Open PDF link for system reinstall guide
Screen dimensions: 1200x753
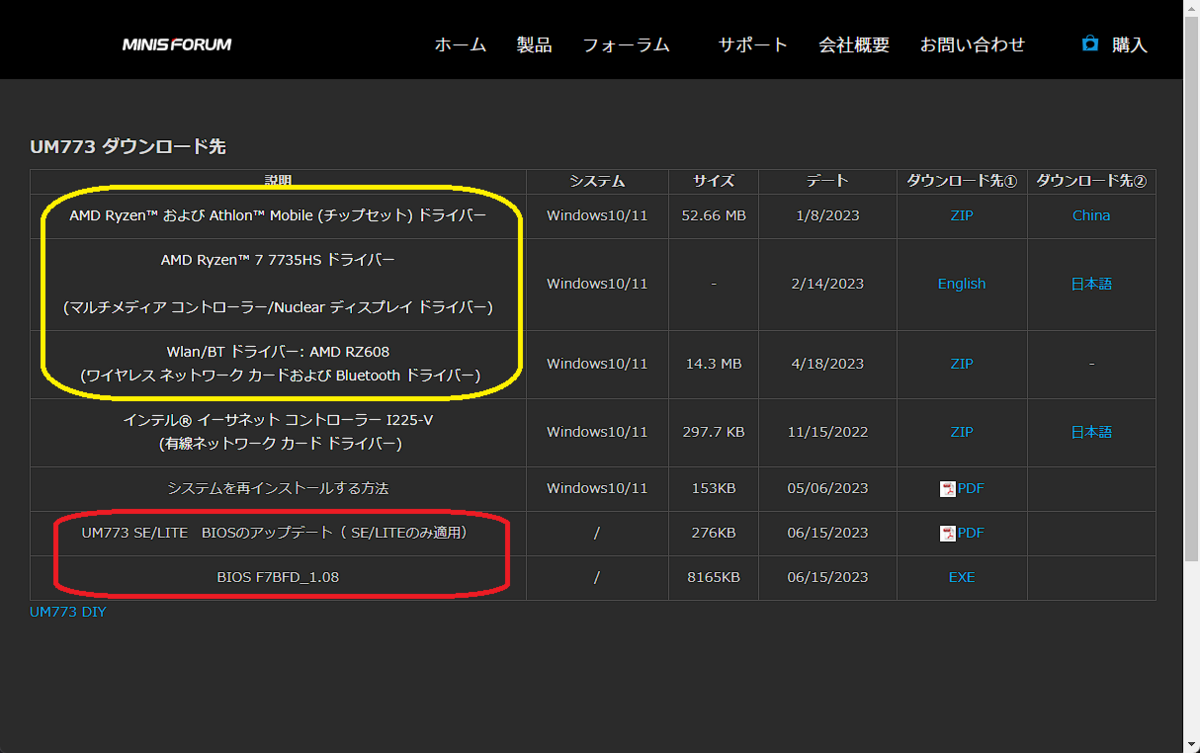click(x=971, y=488)
